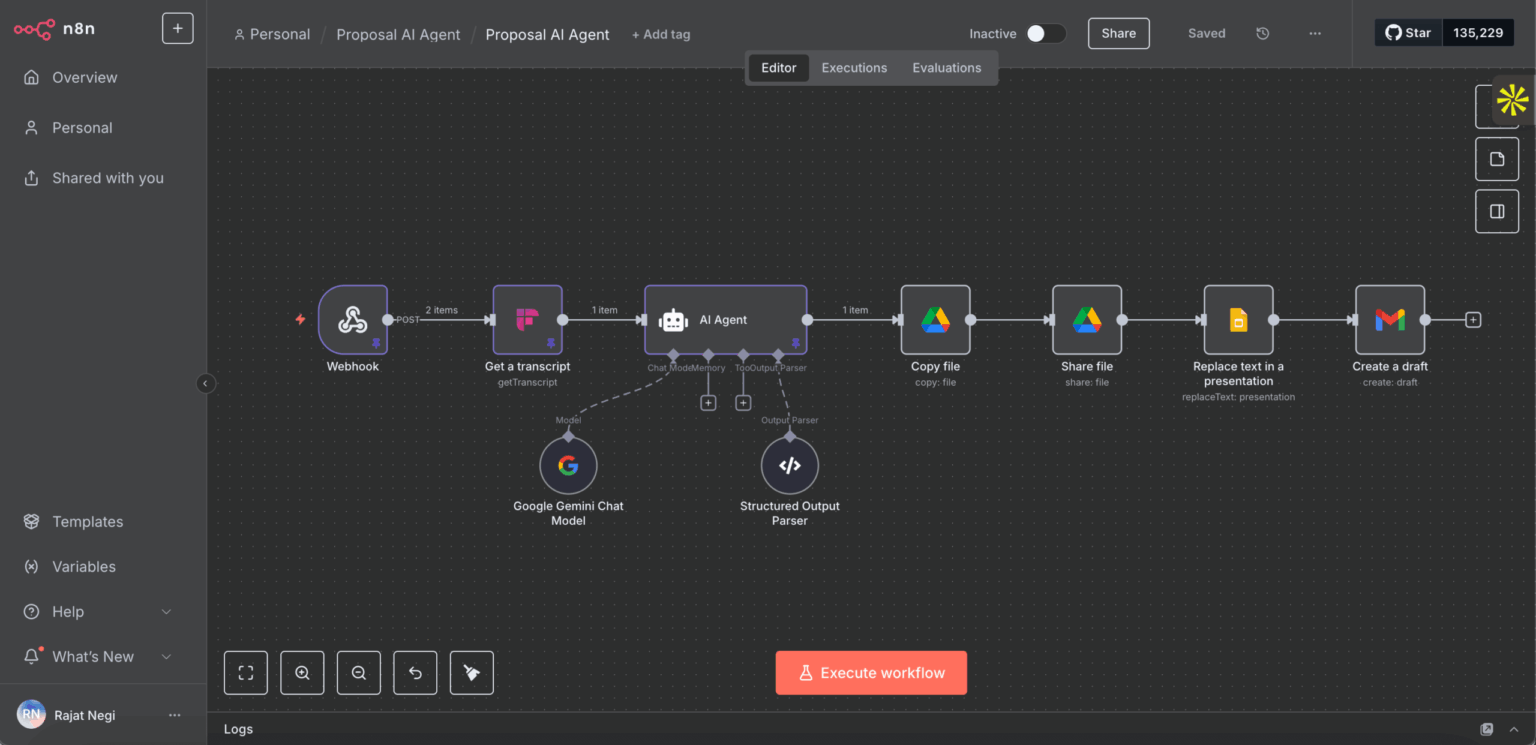
Task: Switch to the Executions tab
Action: (854, 68)
